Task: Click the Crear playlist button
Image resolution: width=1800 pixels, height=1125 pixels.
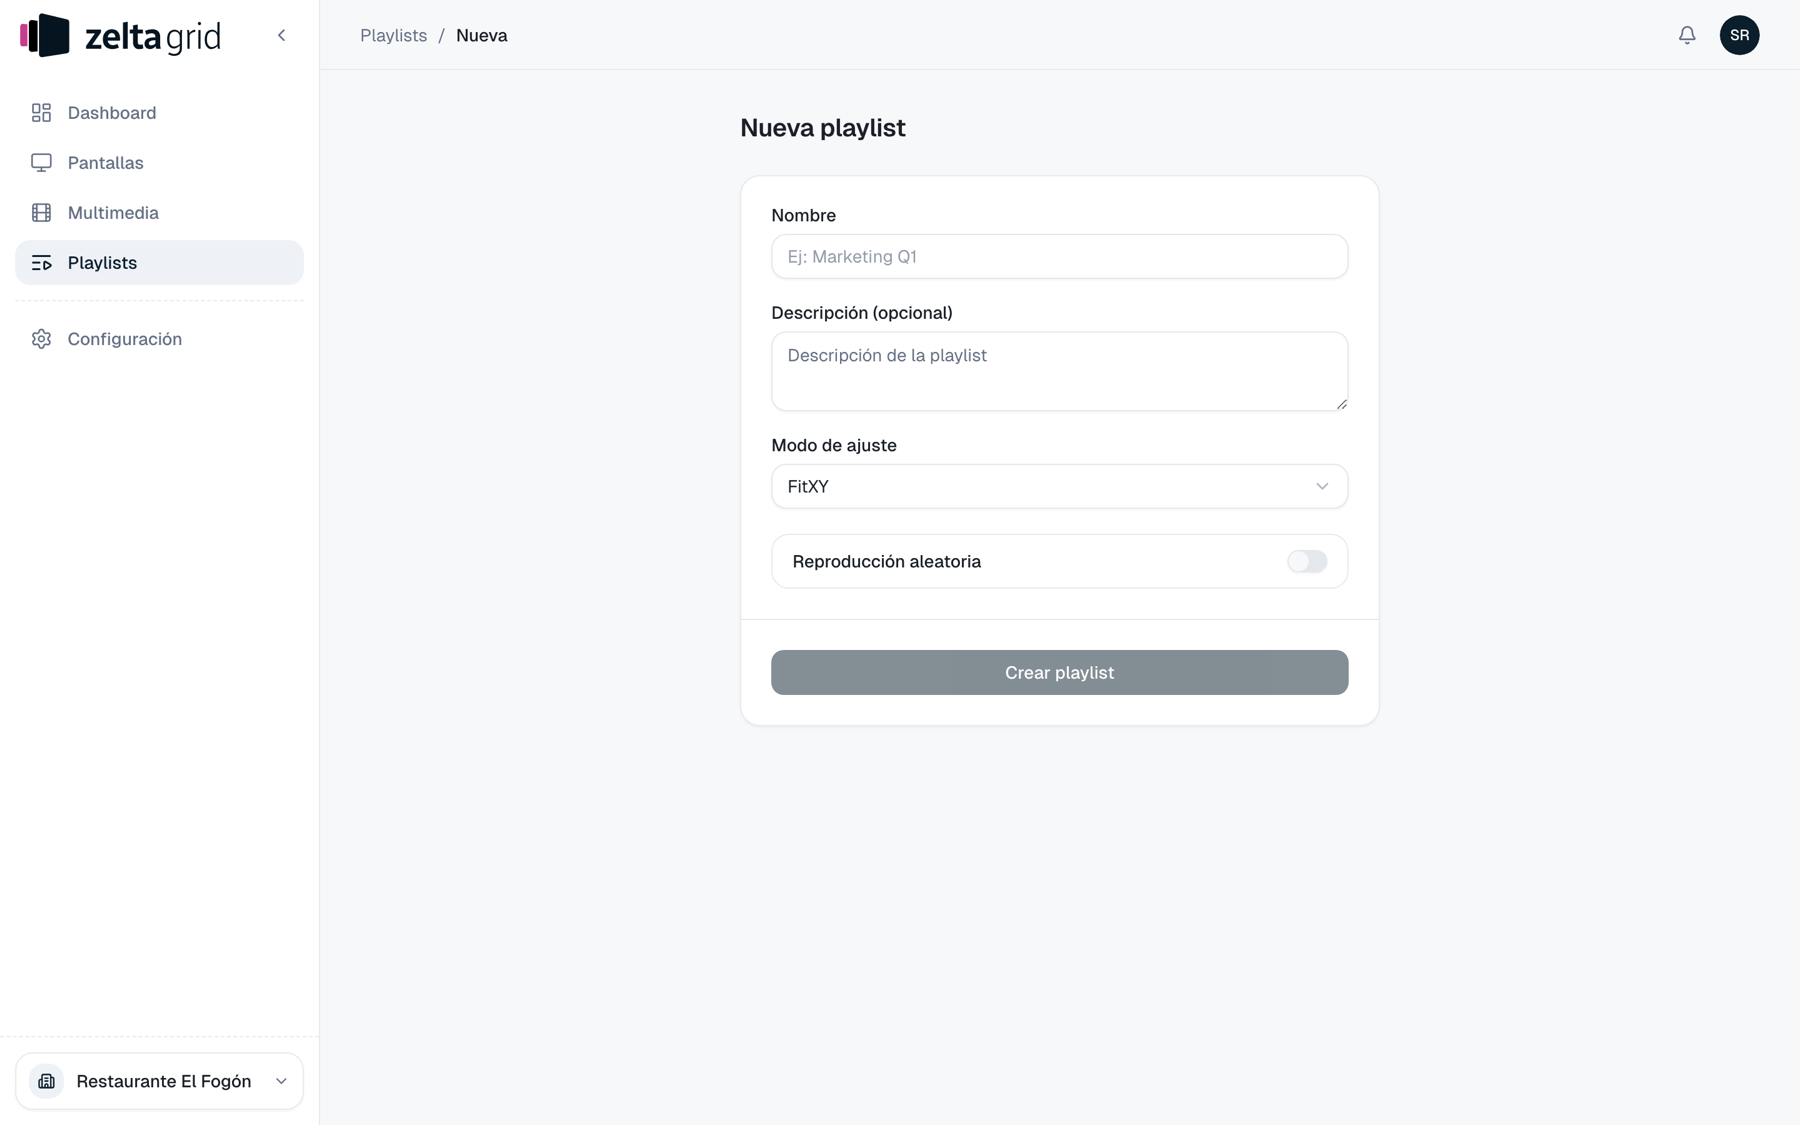Action: coord(1059,673)
